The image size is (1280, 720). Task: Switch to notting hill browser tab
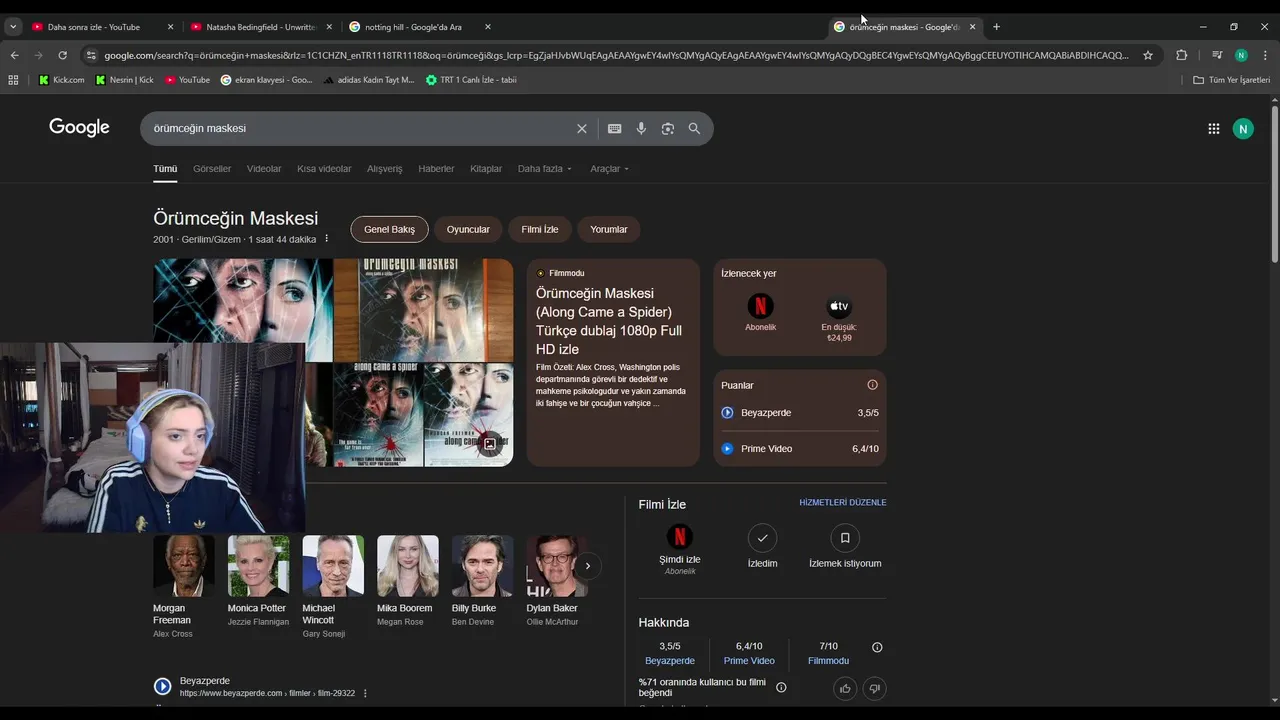pos(421,27)
